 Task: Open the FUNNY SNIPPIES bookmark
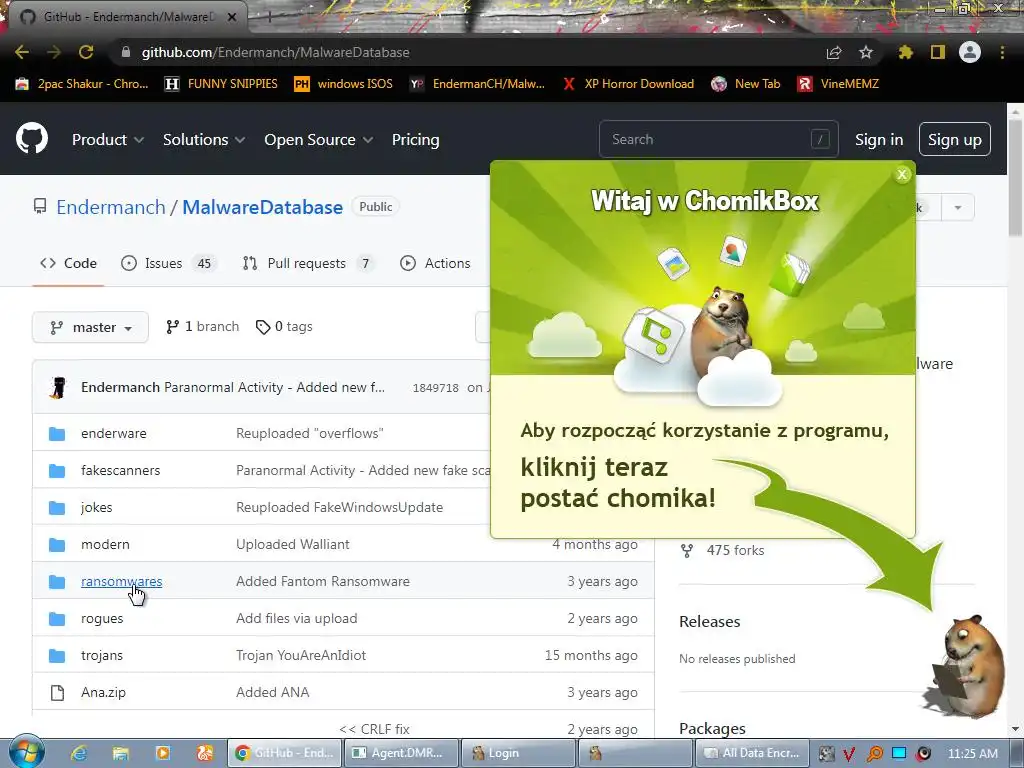(221, 84)
